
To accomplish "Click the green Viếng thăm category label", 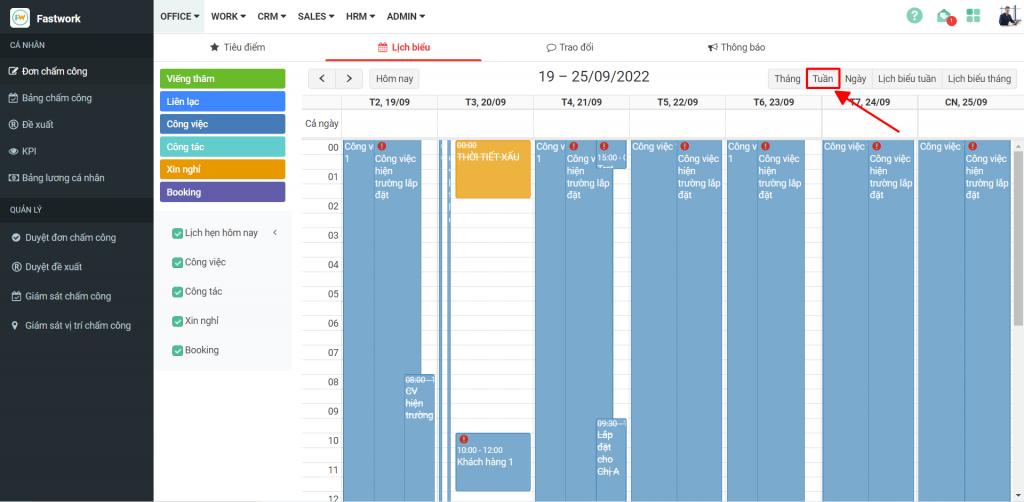I will pyautogui.click(x=222, y=78).
